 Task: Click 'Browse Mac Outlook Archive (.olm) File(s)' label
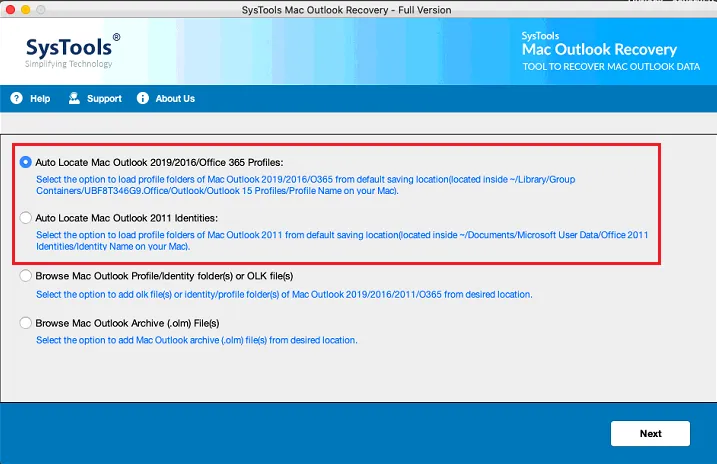[x=127, y=323]
